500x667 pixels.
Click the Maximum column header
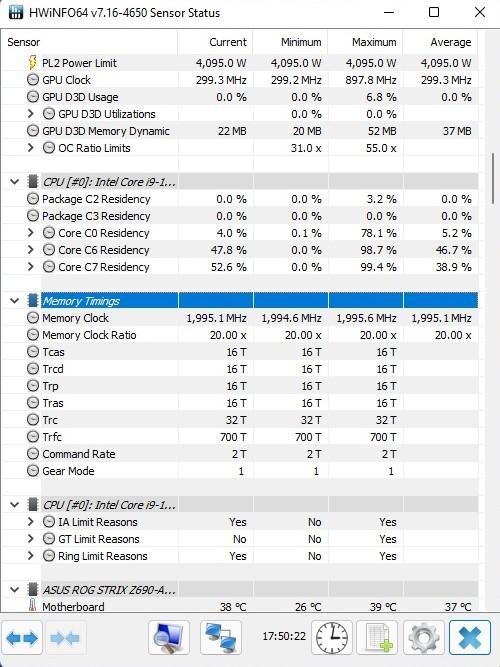(x=366, y=42)
